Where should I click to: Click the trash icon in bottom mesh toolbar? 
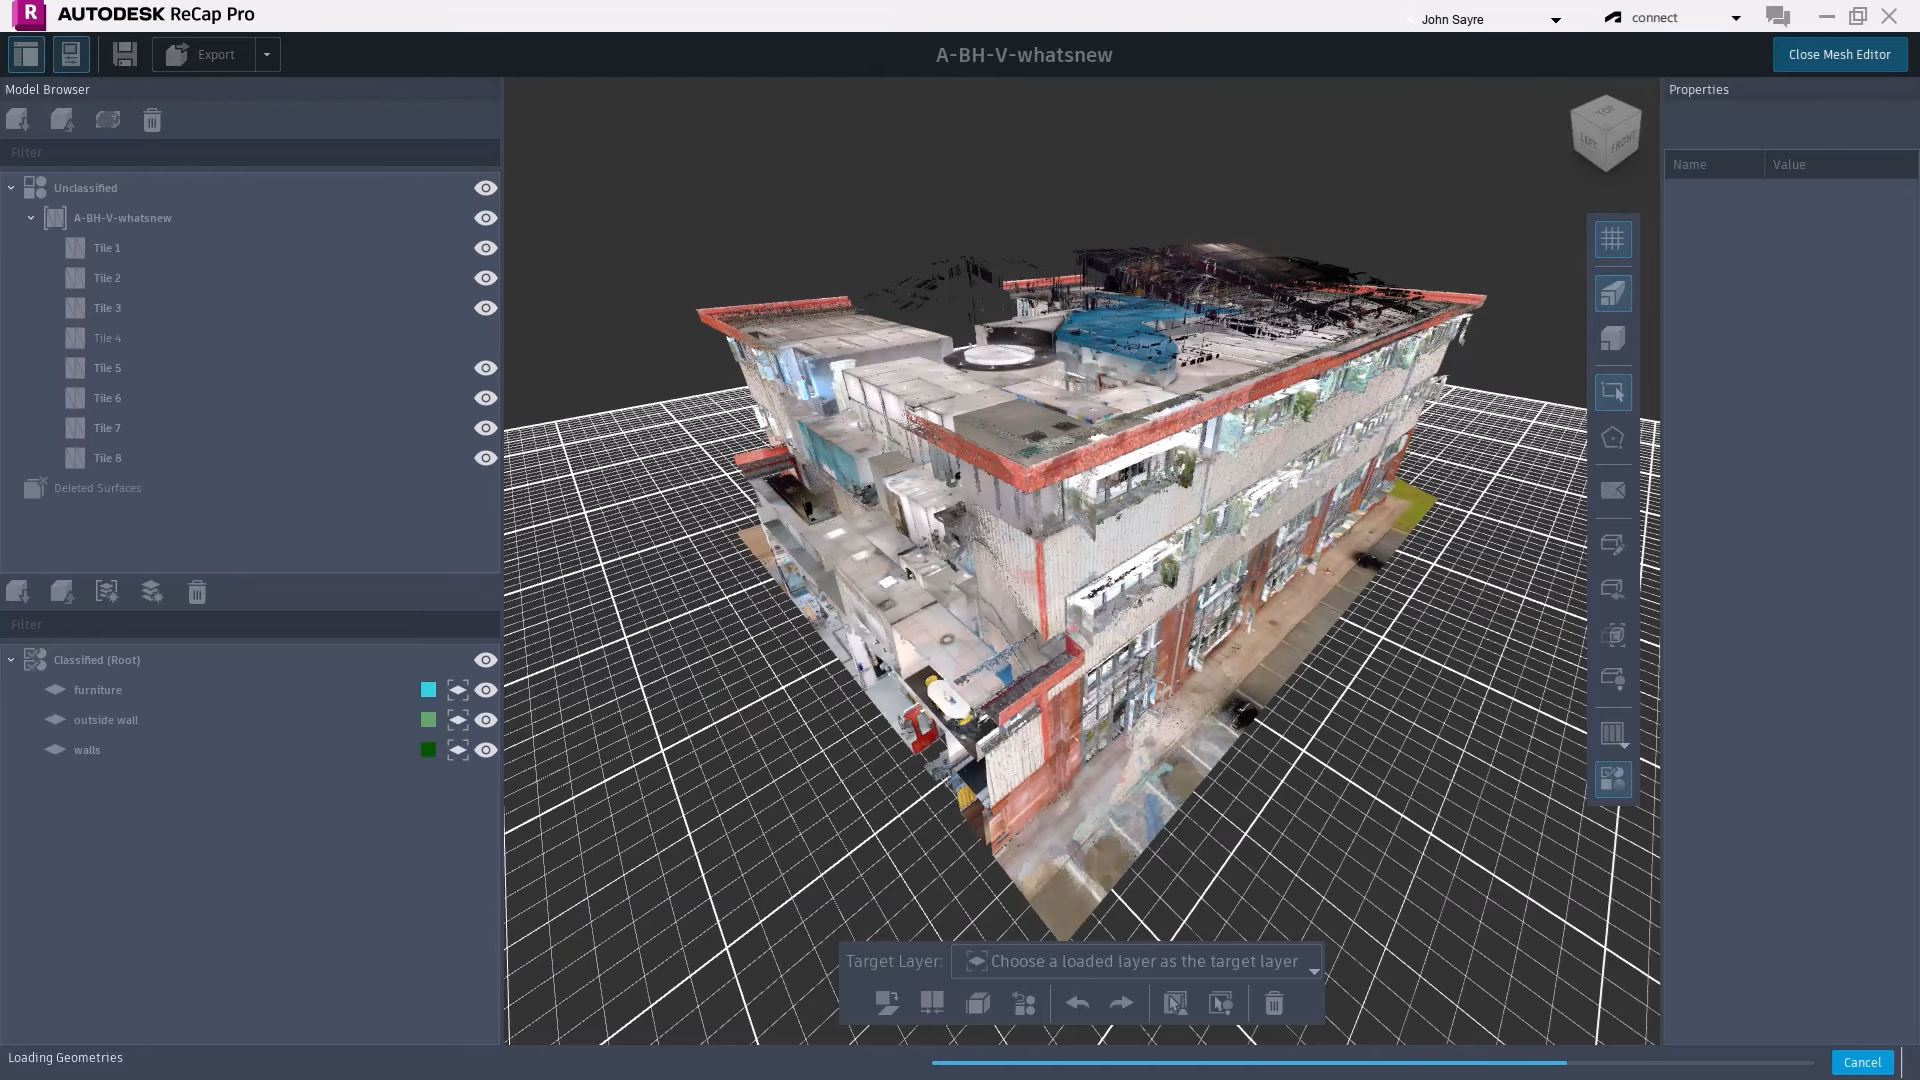tap(1274, 1003)
